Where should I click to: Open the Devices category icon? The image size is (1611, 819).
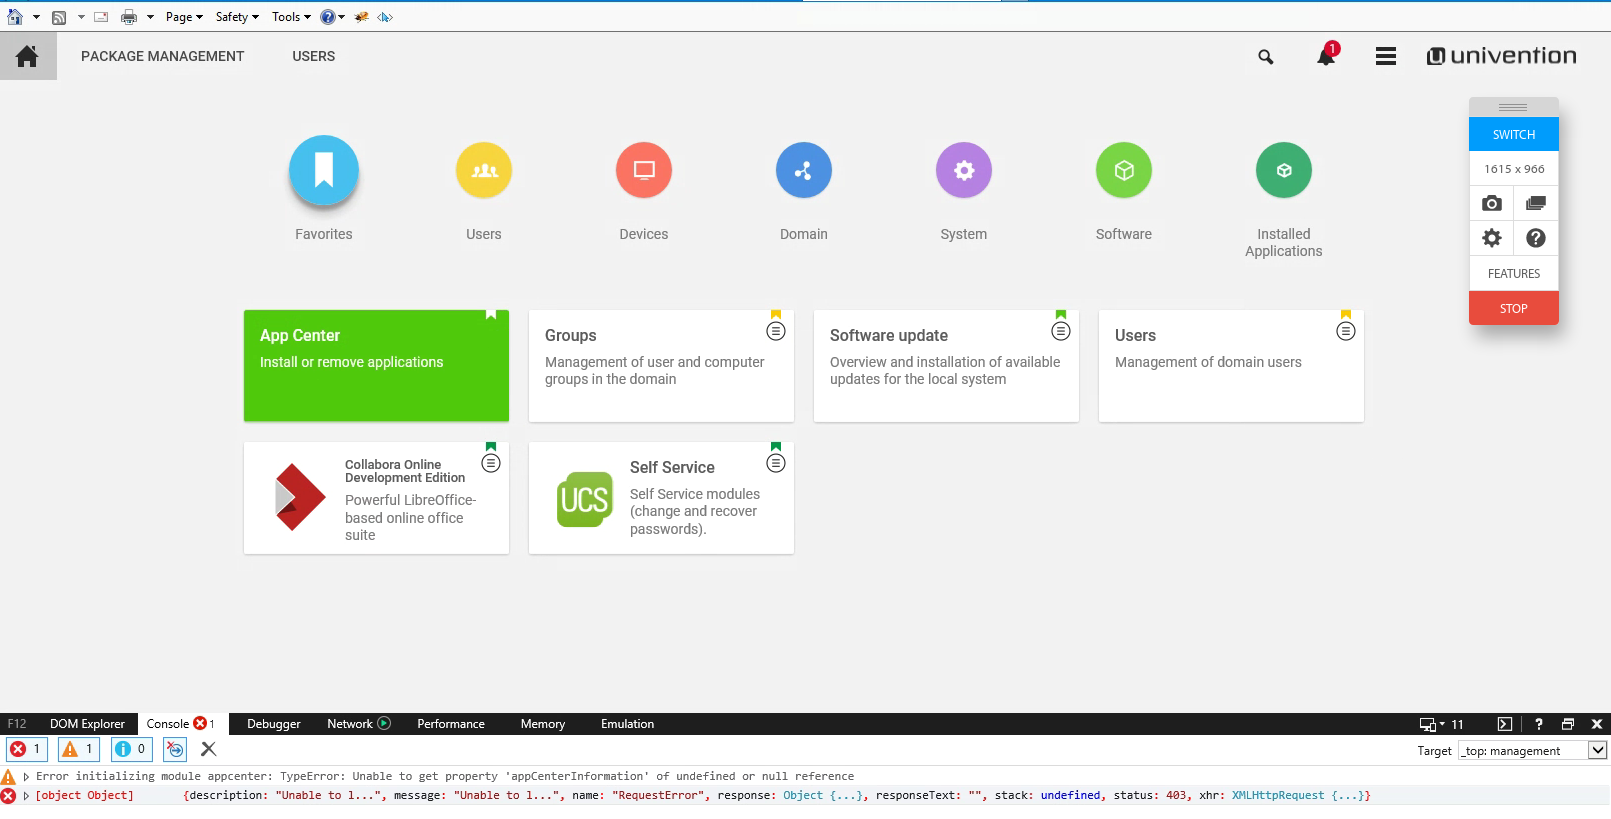[x=643, y=170]
